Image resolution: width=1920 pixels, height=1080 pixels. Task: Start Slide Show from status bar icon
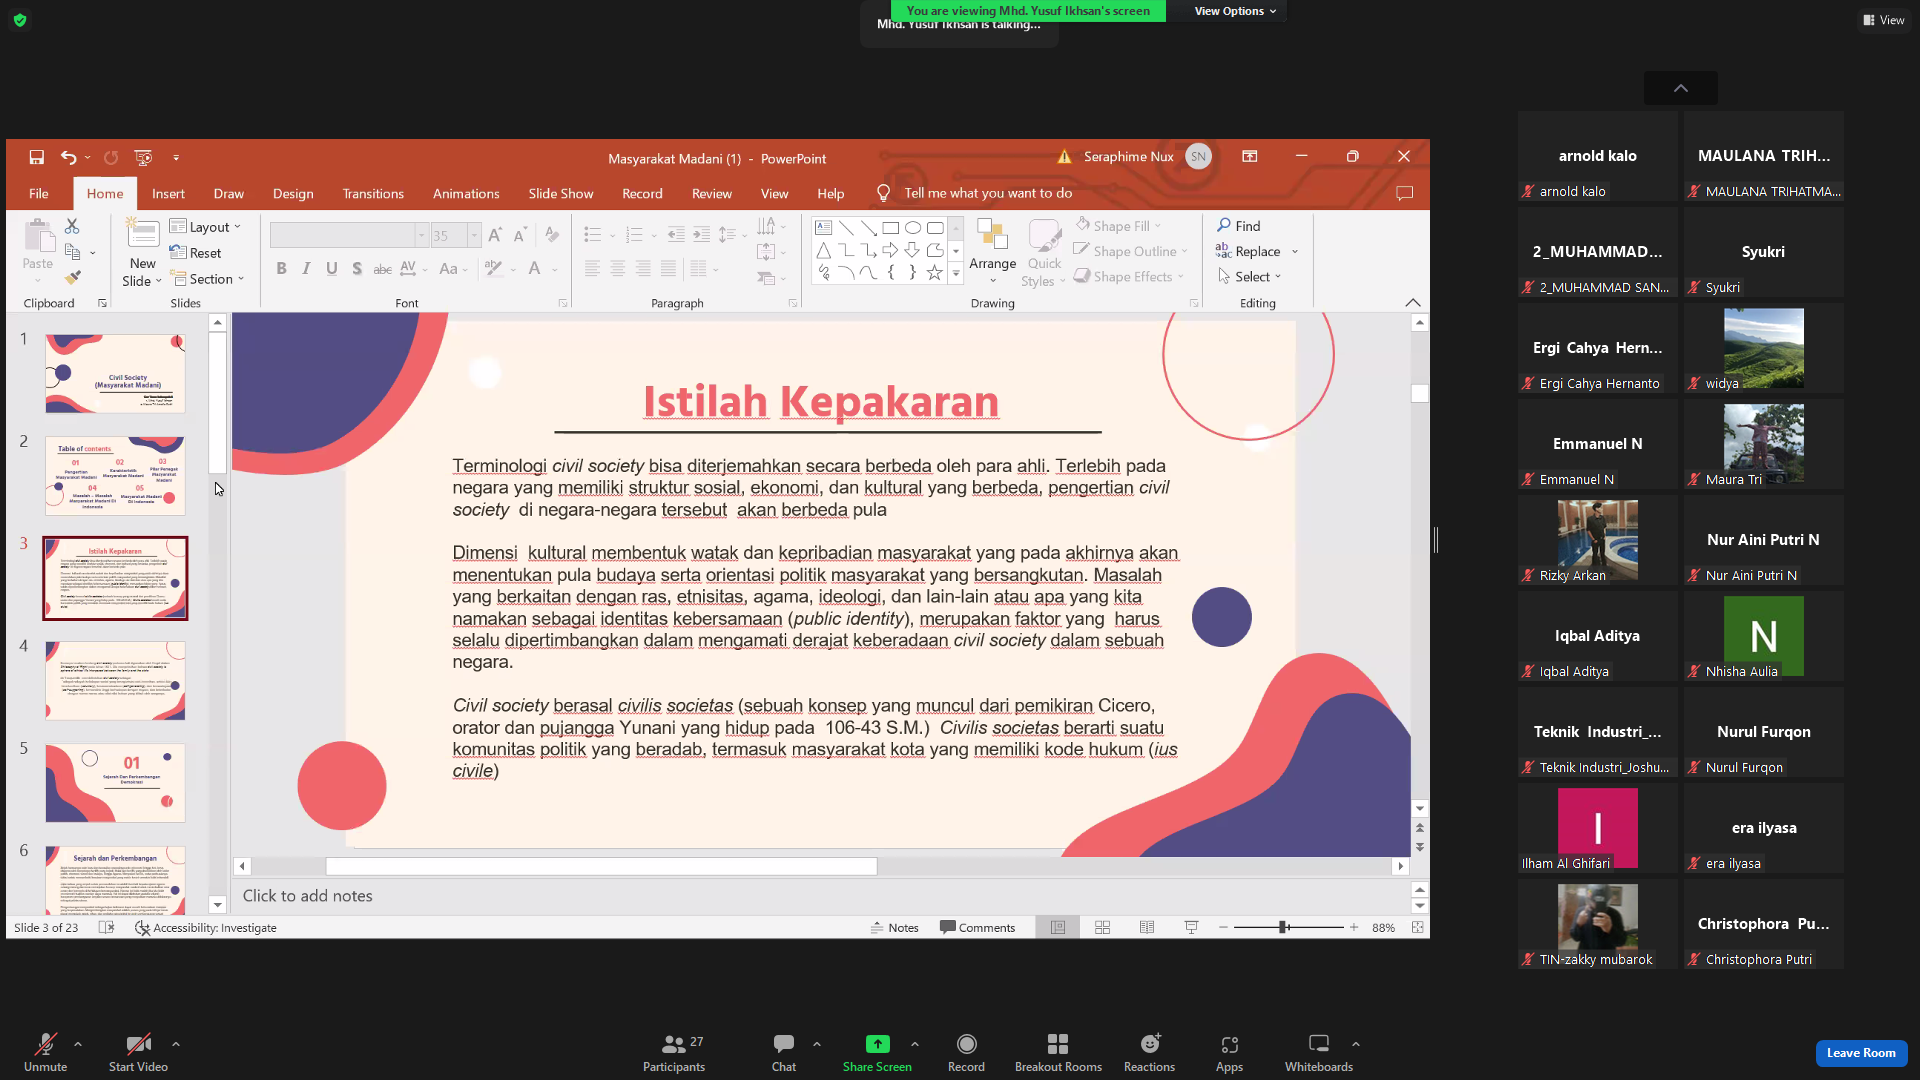tap(1191, 928)
